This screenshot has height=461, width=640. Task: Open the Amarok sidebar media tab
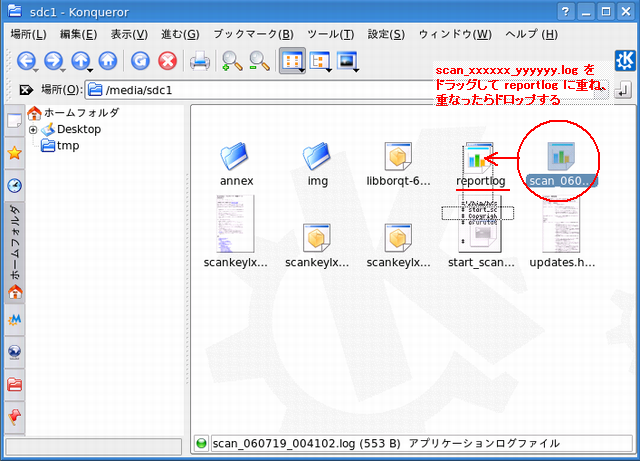15,320
